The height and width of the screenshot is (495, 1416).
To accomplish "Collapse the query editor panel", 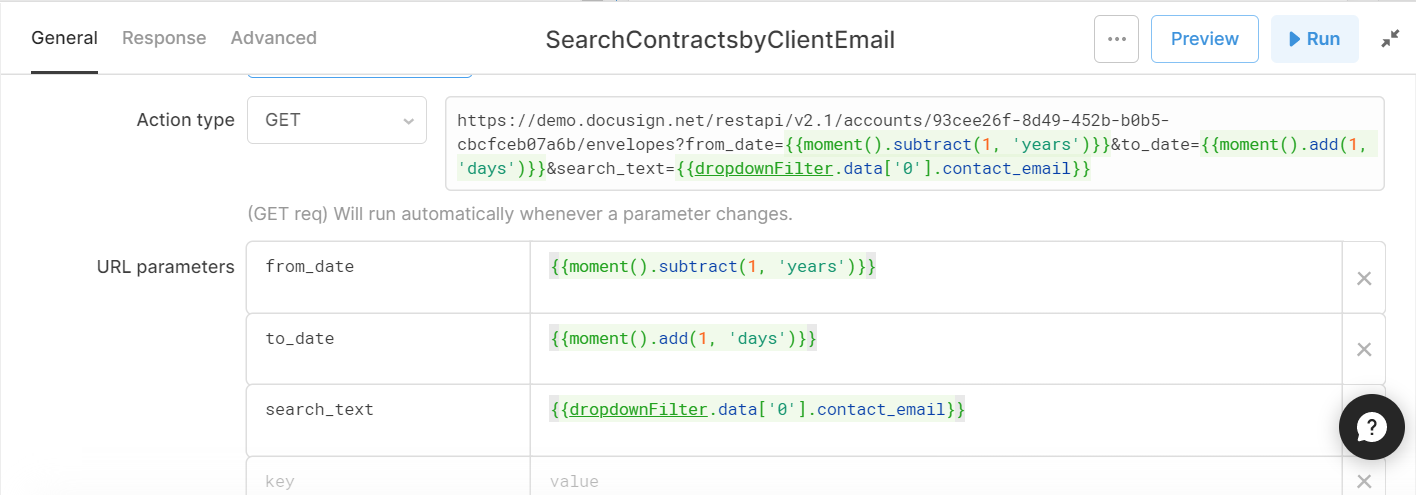I will [1390, 39].
